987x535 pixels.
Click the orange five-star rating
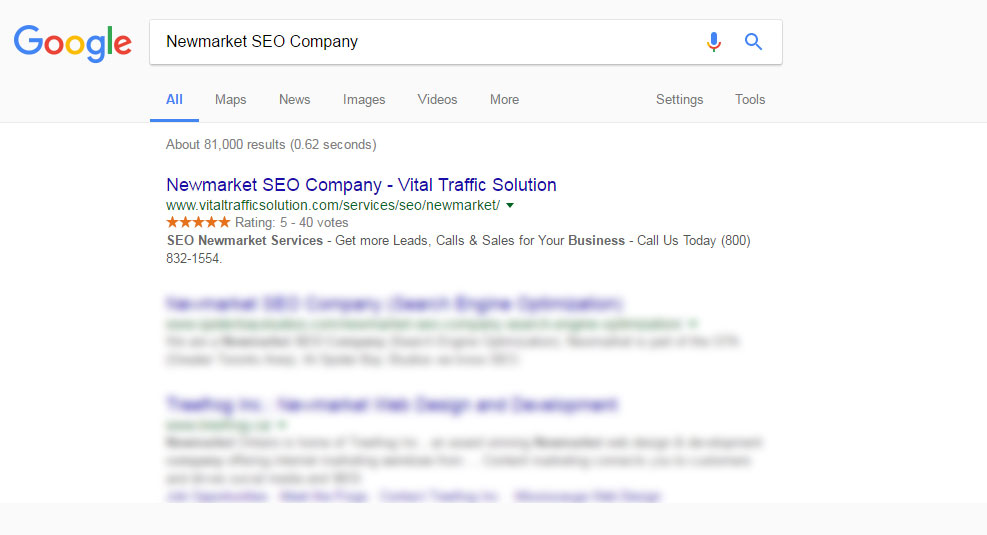pyautogui.click(x=198, y=222)
